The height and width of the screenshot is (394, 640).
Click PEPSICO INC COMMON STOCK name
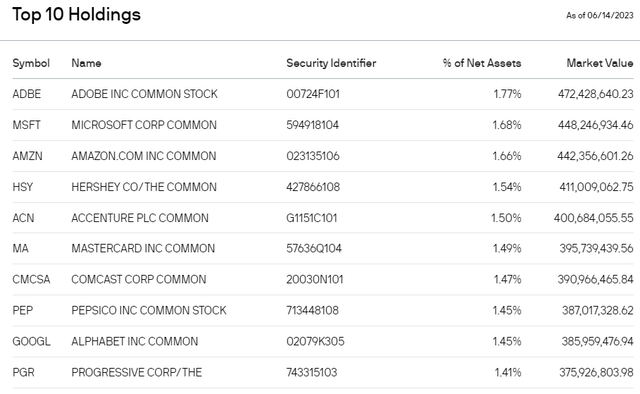149,310
